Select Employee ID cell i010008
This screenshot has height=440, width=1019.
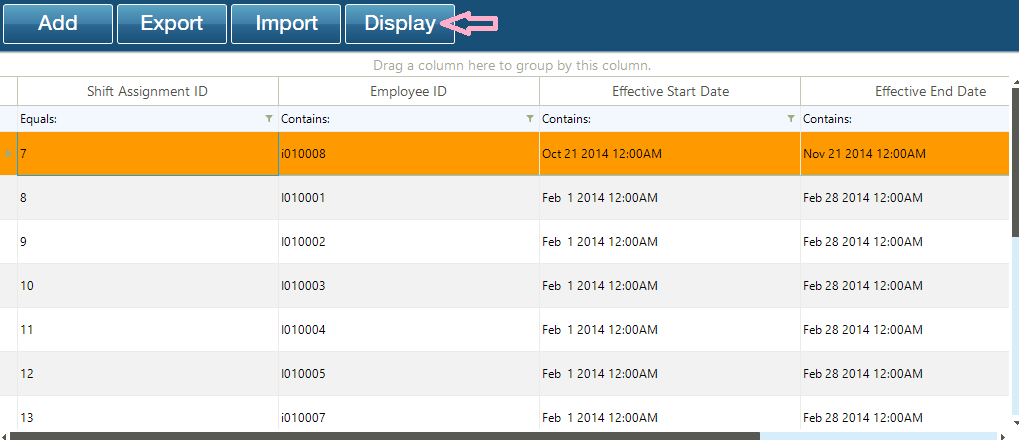pos(409,154)
